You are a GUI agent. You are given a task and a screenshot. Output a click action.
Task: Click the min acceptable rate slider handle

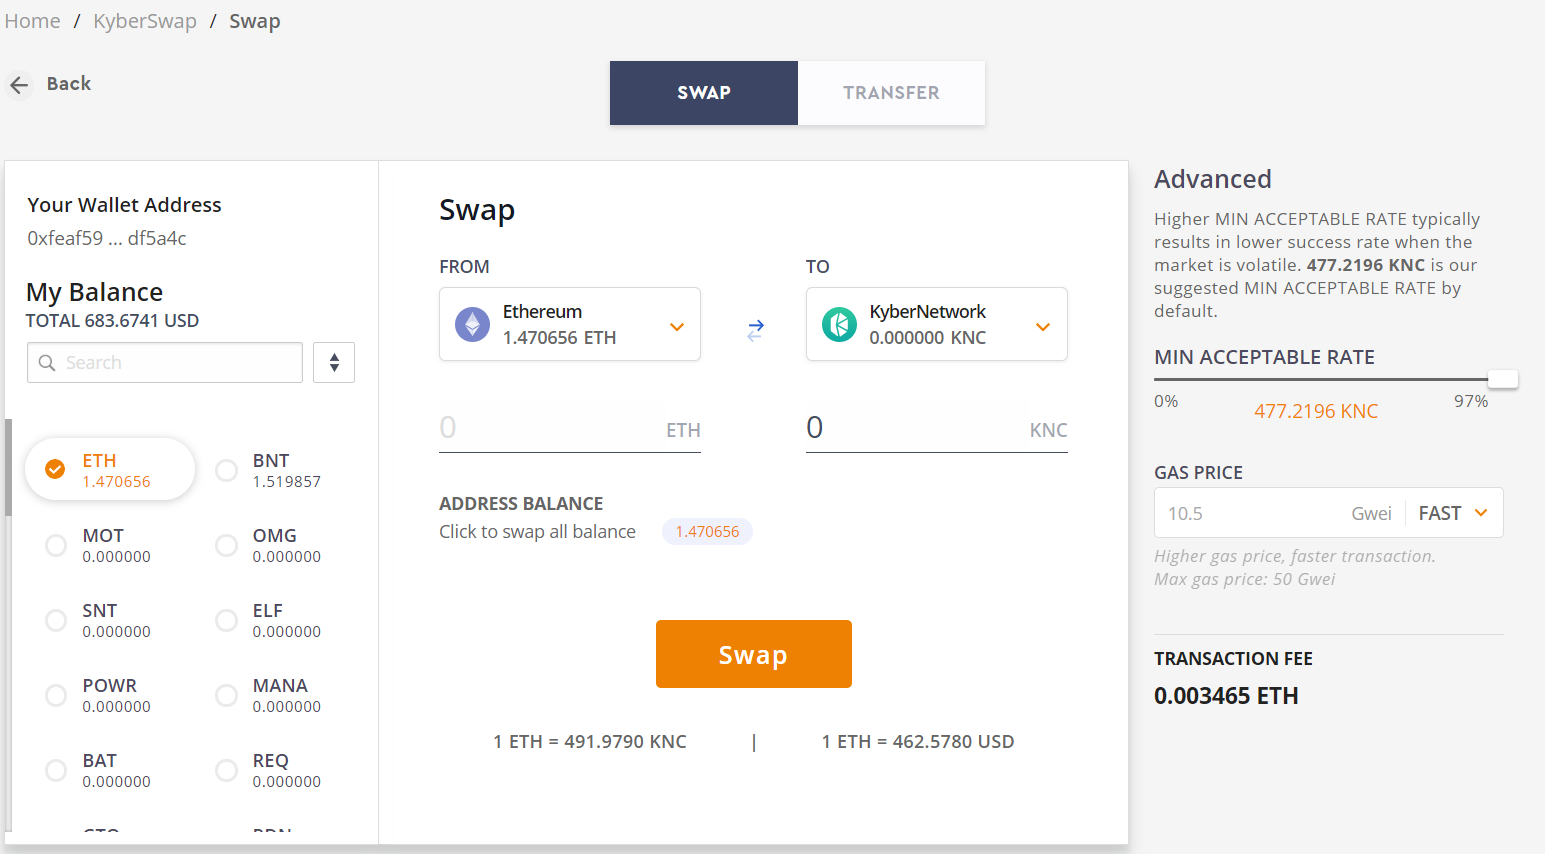pos(1503,379)
